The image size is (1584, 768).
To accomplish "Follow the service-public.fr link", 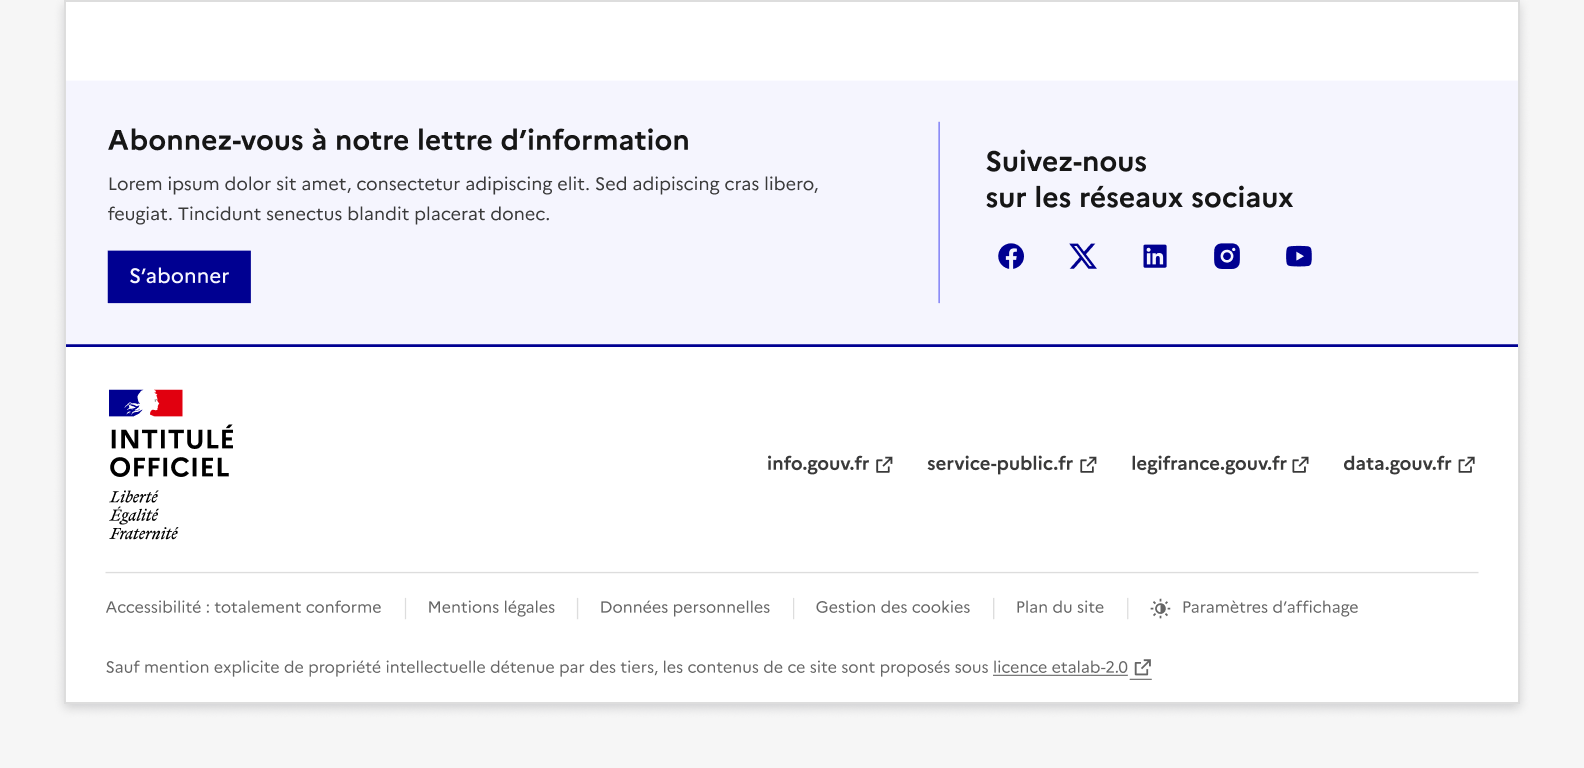I will 999,464.
